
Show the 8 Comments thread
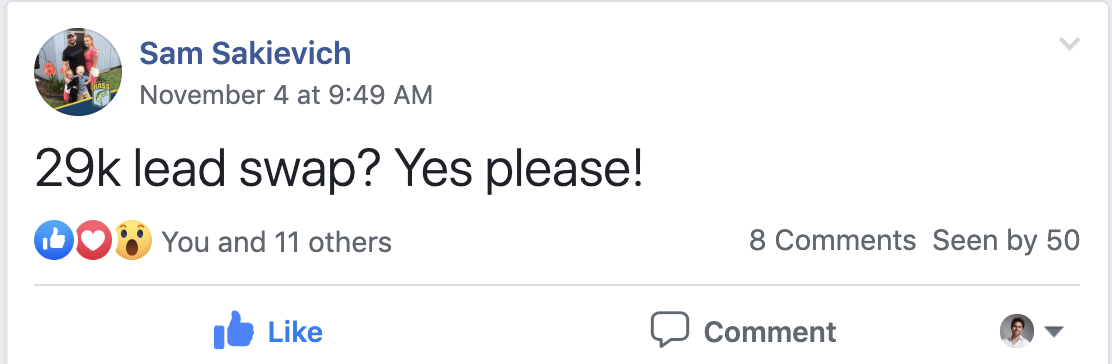[833, 241]
